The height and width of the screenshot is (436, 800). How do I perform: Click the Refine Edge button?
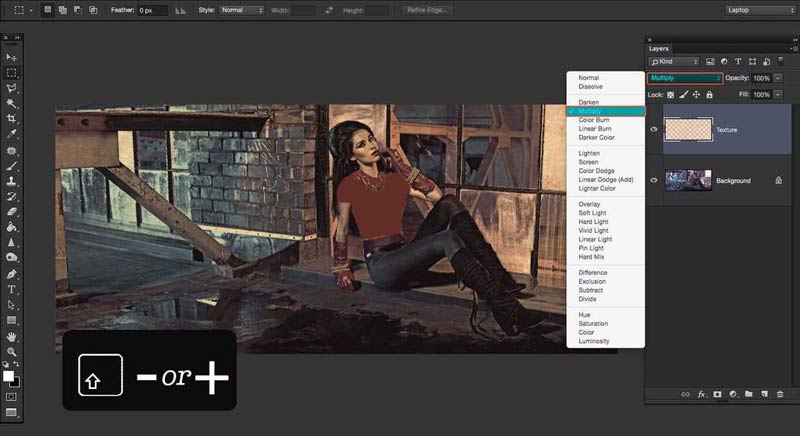tap(428, 9)
